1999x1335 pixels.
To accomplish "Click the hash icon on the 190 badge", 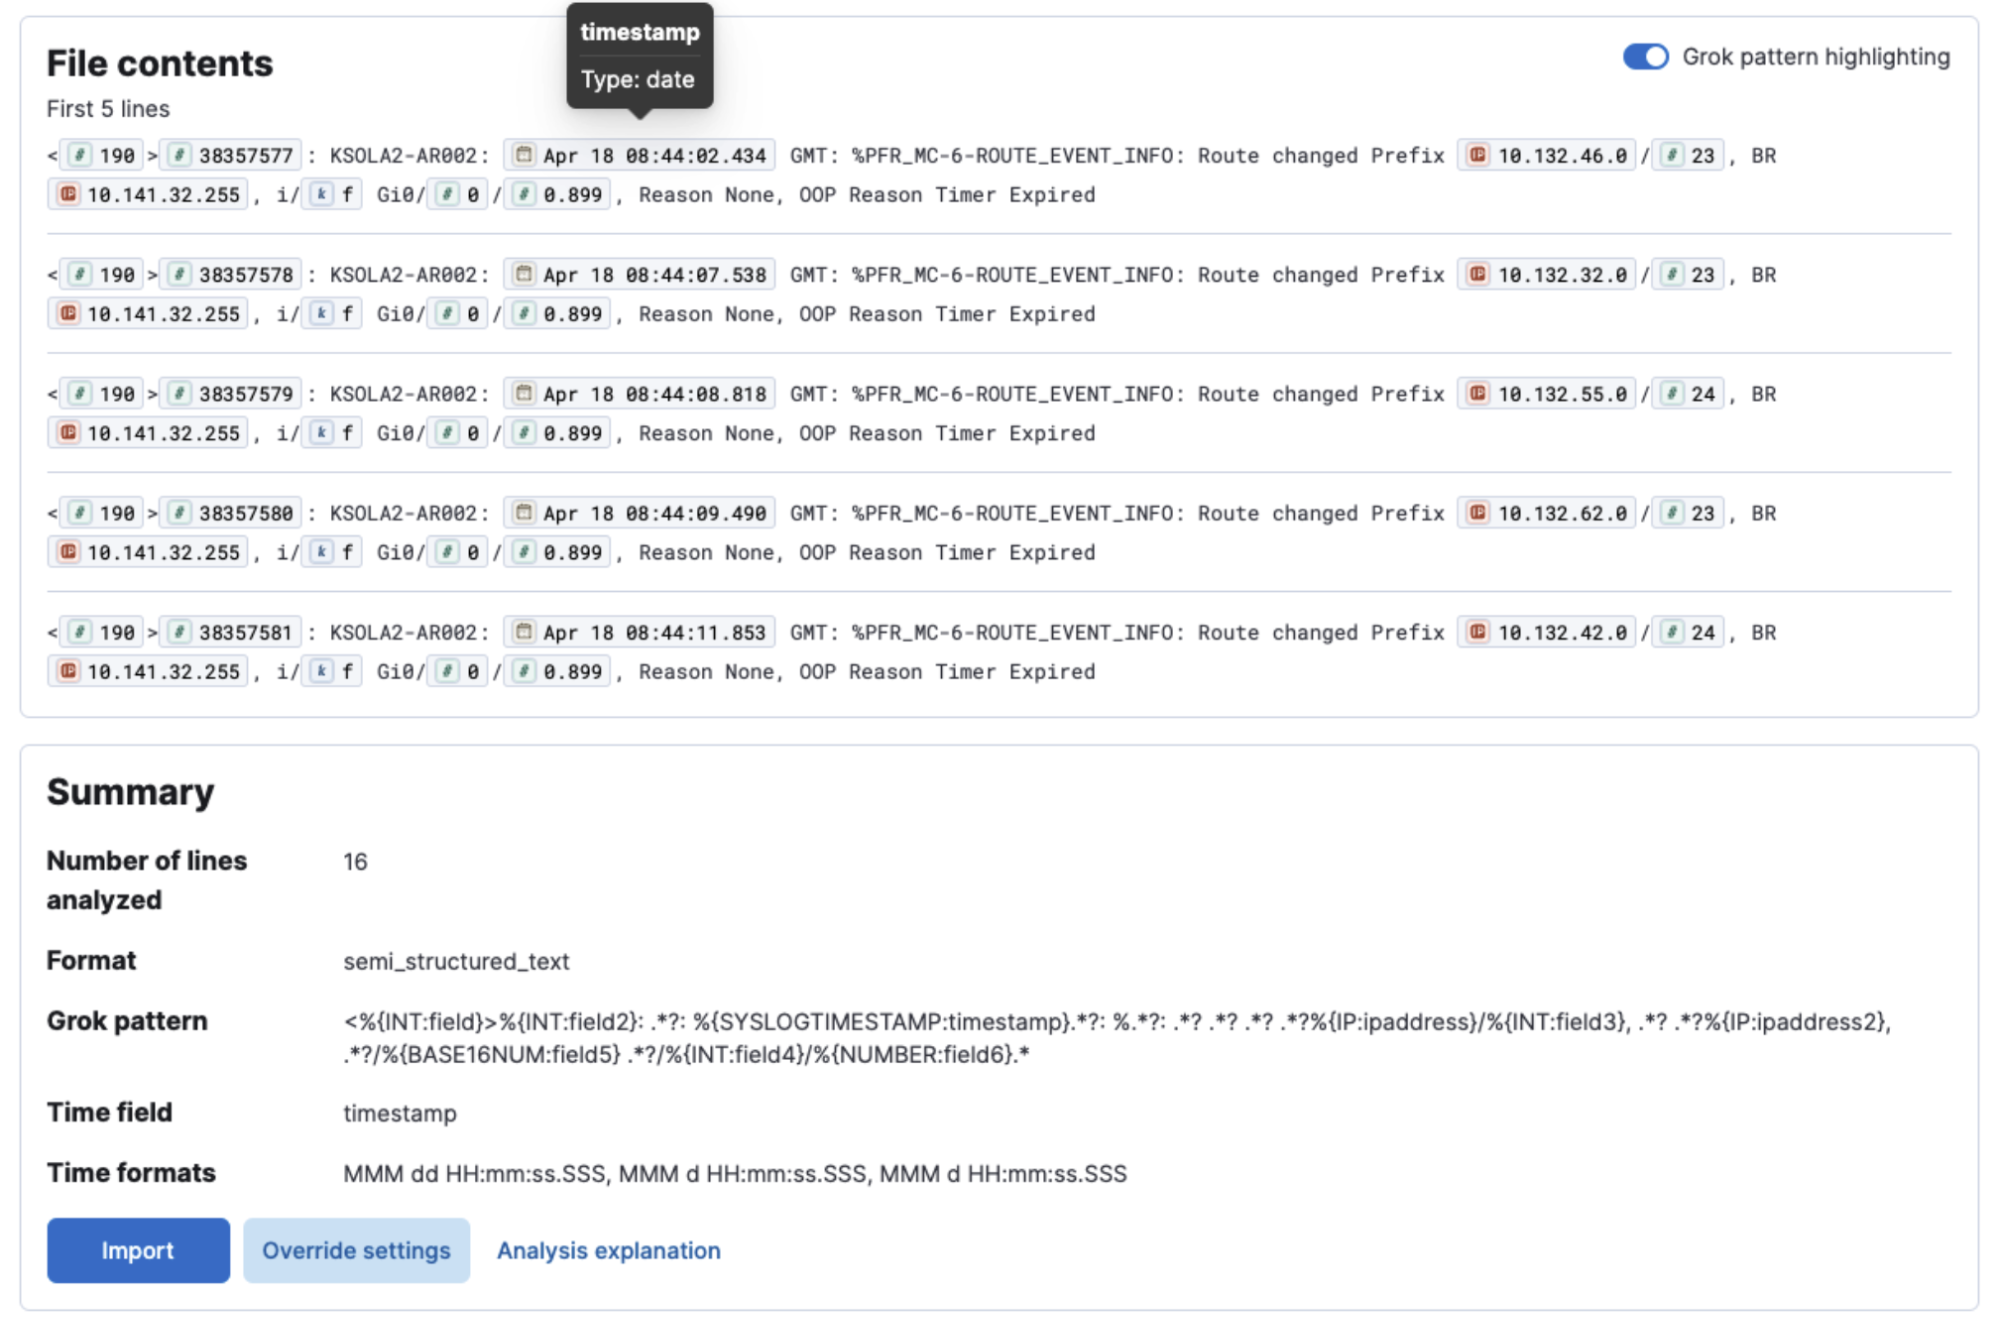I will [x=82, y=155].
